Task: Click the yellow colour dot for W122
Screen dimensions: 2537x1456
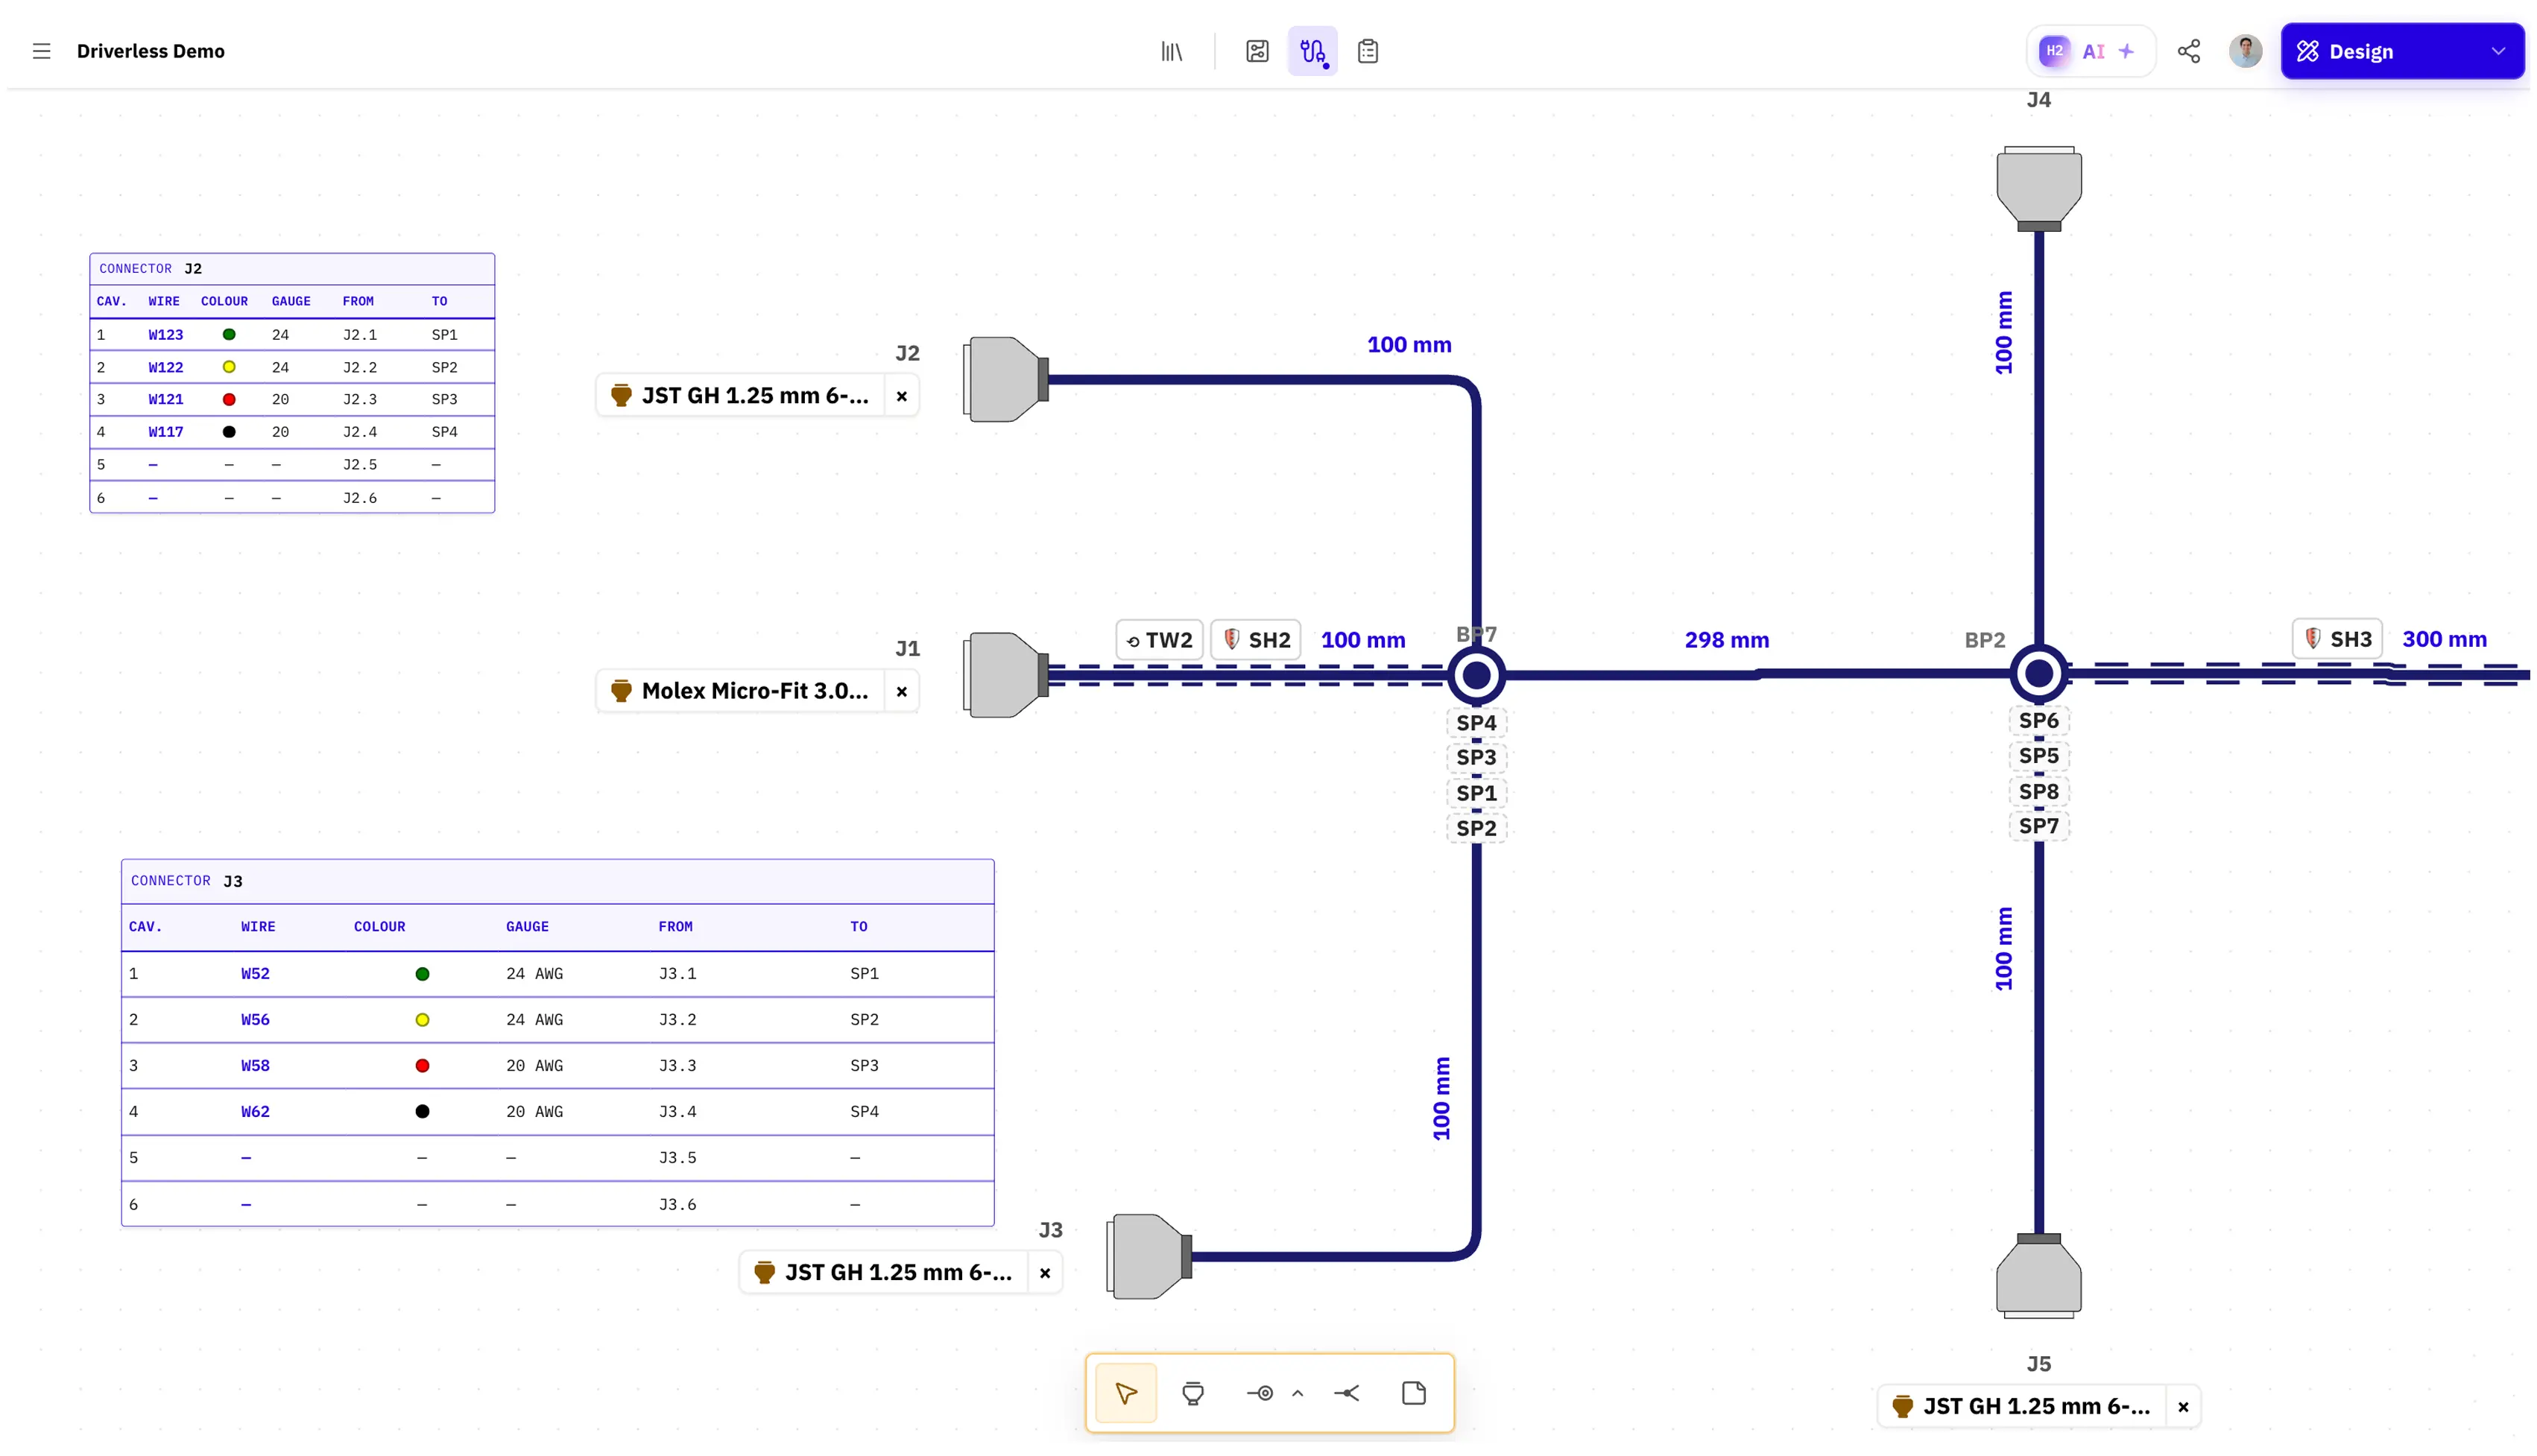Action: pos(229,367)
